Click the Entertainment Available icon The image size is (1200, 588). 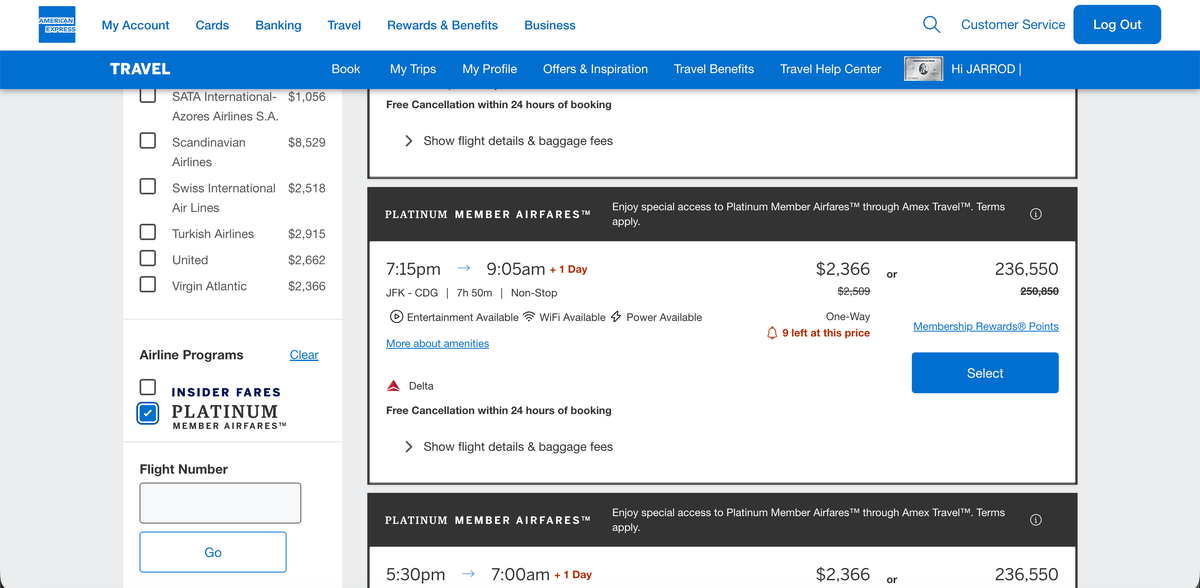click(x=396, y=316)
